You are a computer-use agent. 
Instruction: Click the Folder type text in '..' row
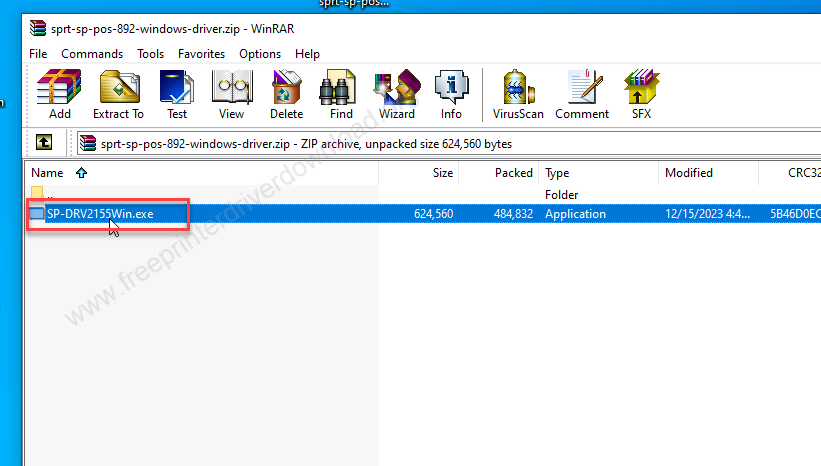pos(561,195)
